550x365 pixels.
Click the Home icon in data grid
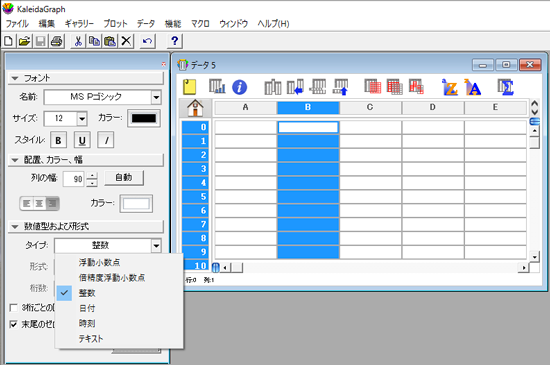pyautogui.click(x=195, y=107)
